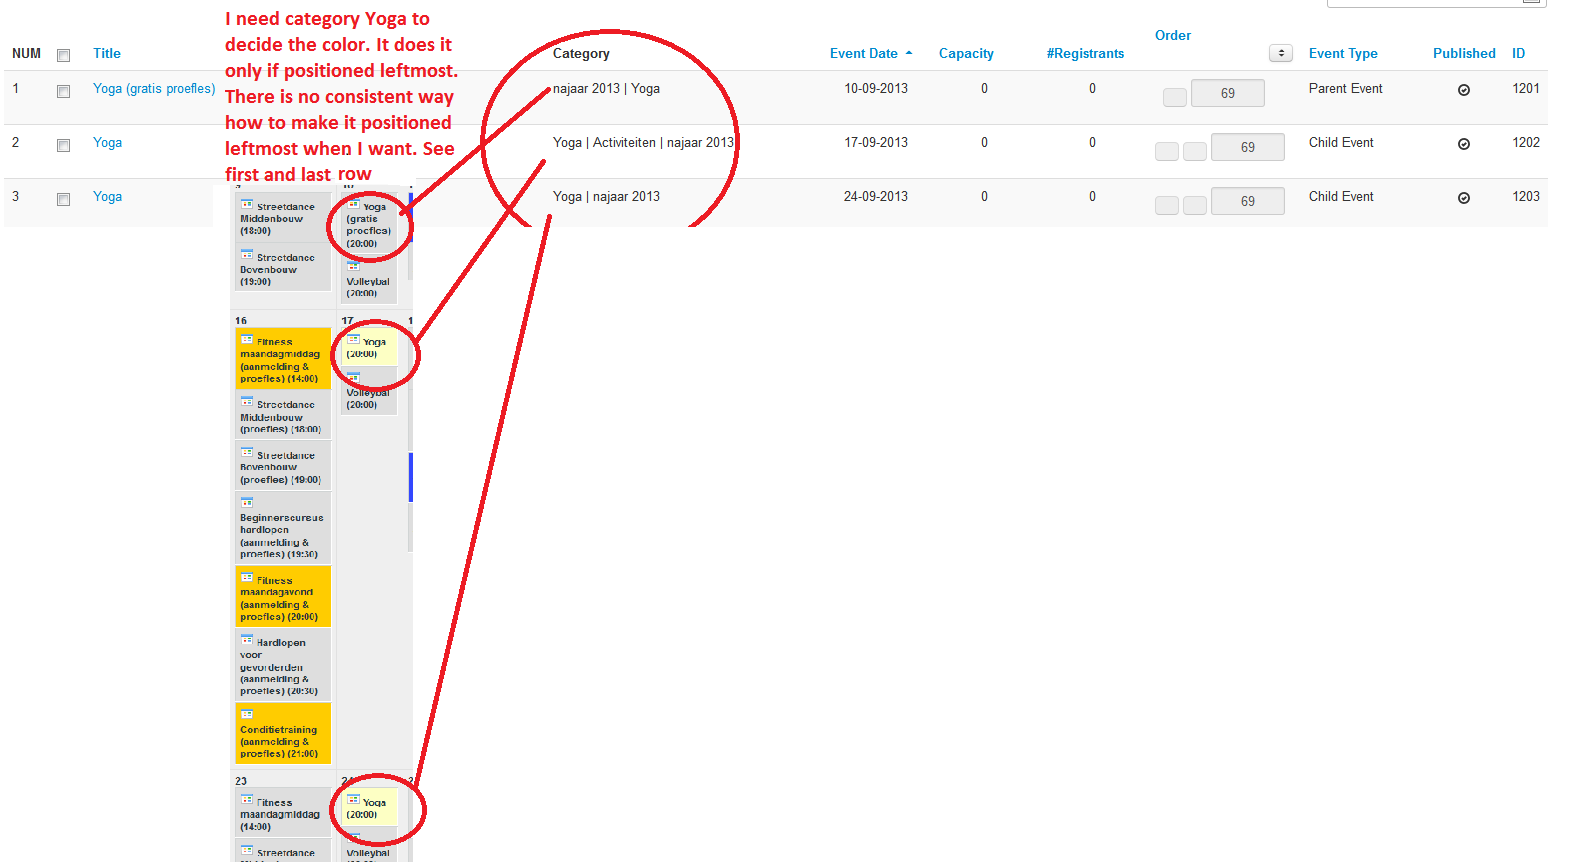This screenshot has width=1580, height=862.
Task: Tick the select-all checkbox in header
Action: 63,55
